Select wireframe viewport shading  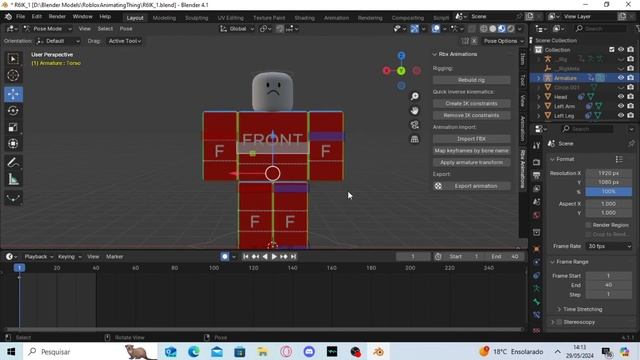(x=484, y=29)
